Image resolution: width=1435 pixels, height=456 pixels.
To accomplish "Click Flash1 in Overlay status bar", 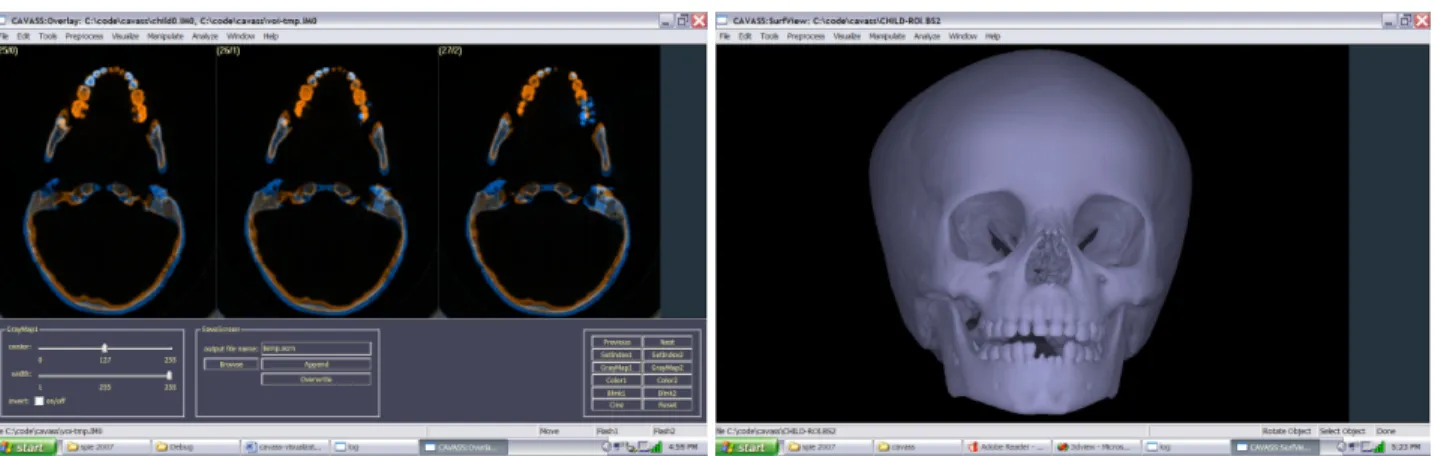I will coord(607,431).
